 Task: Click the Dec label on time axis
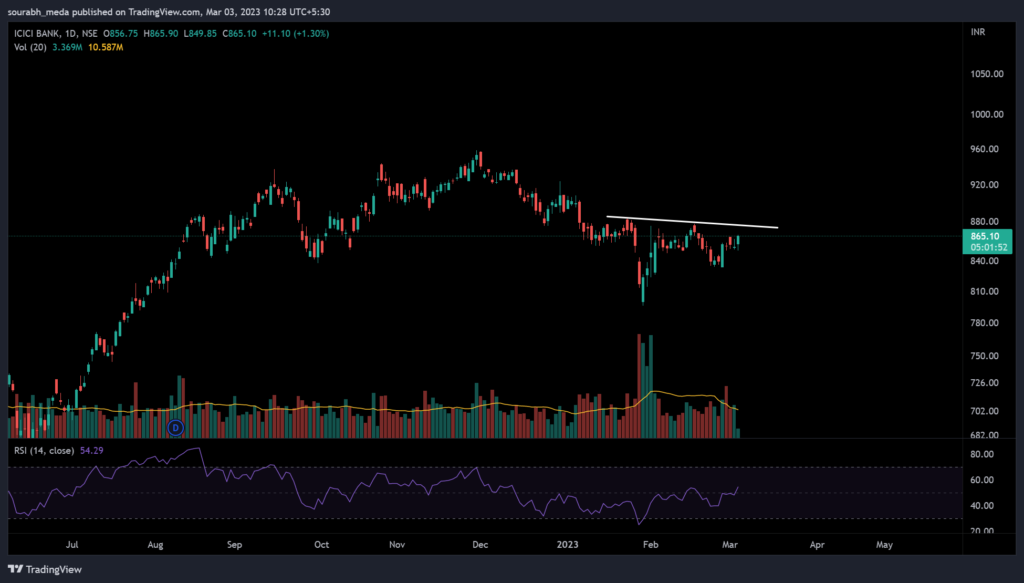click(480, 544)
